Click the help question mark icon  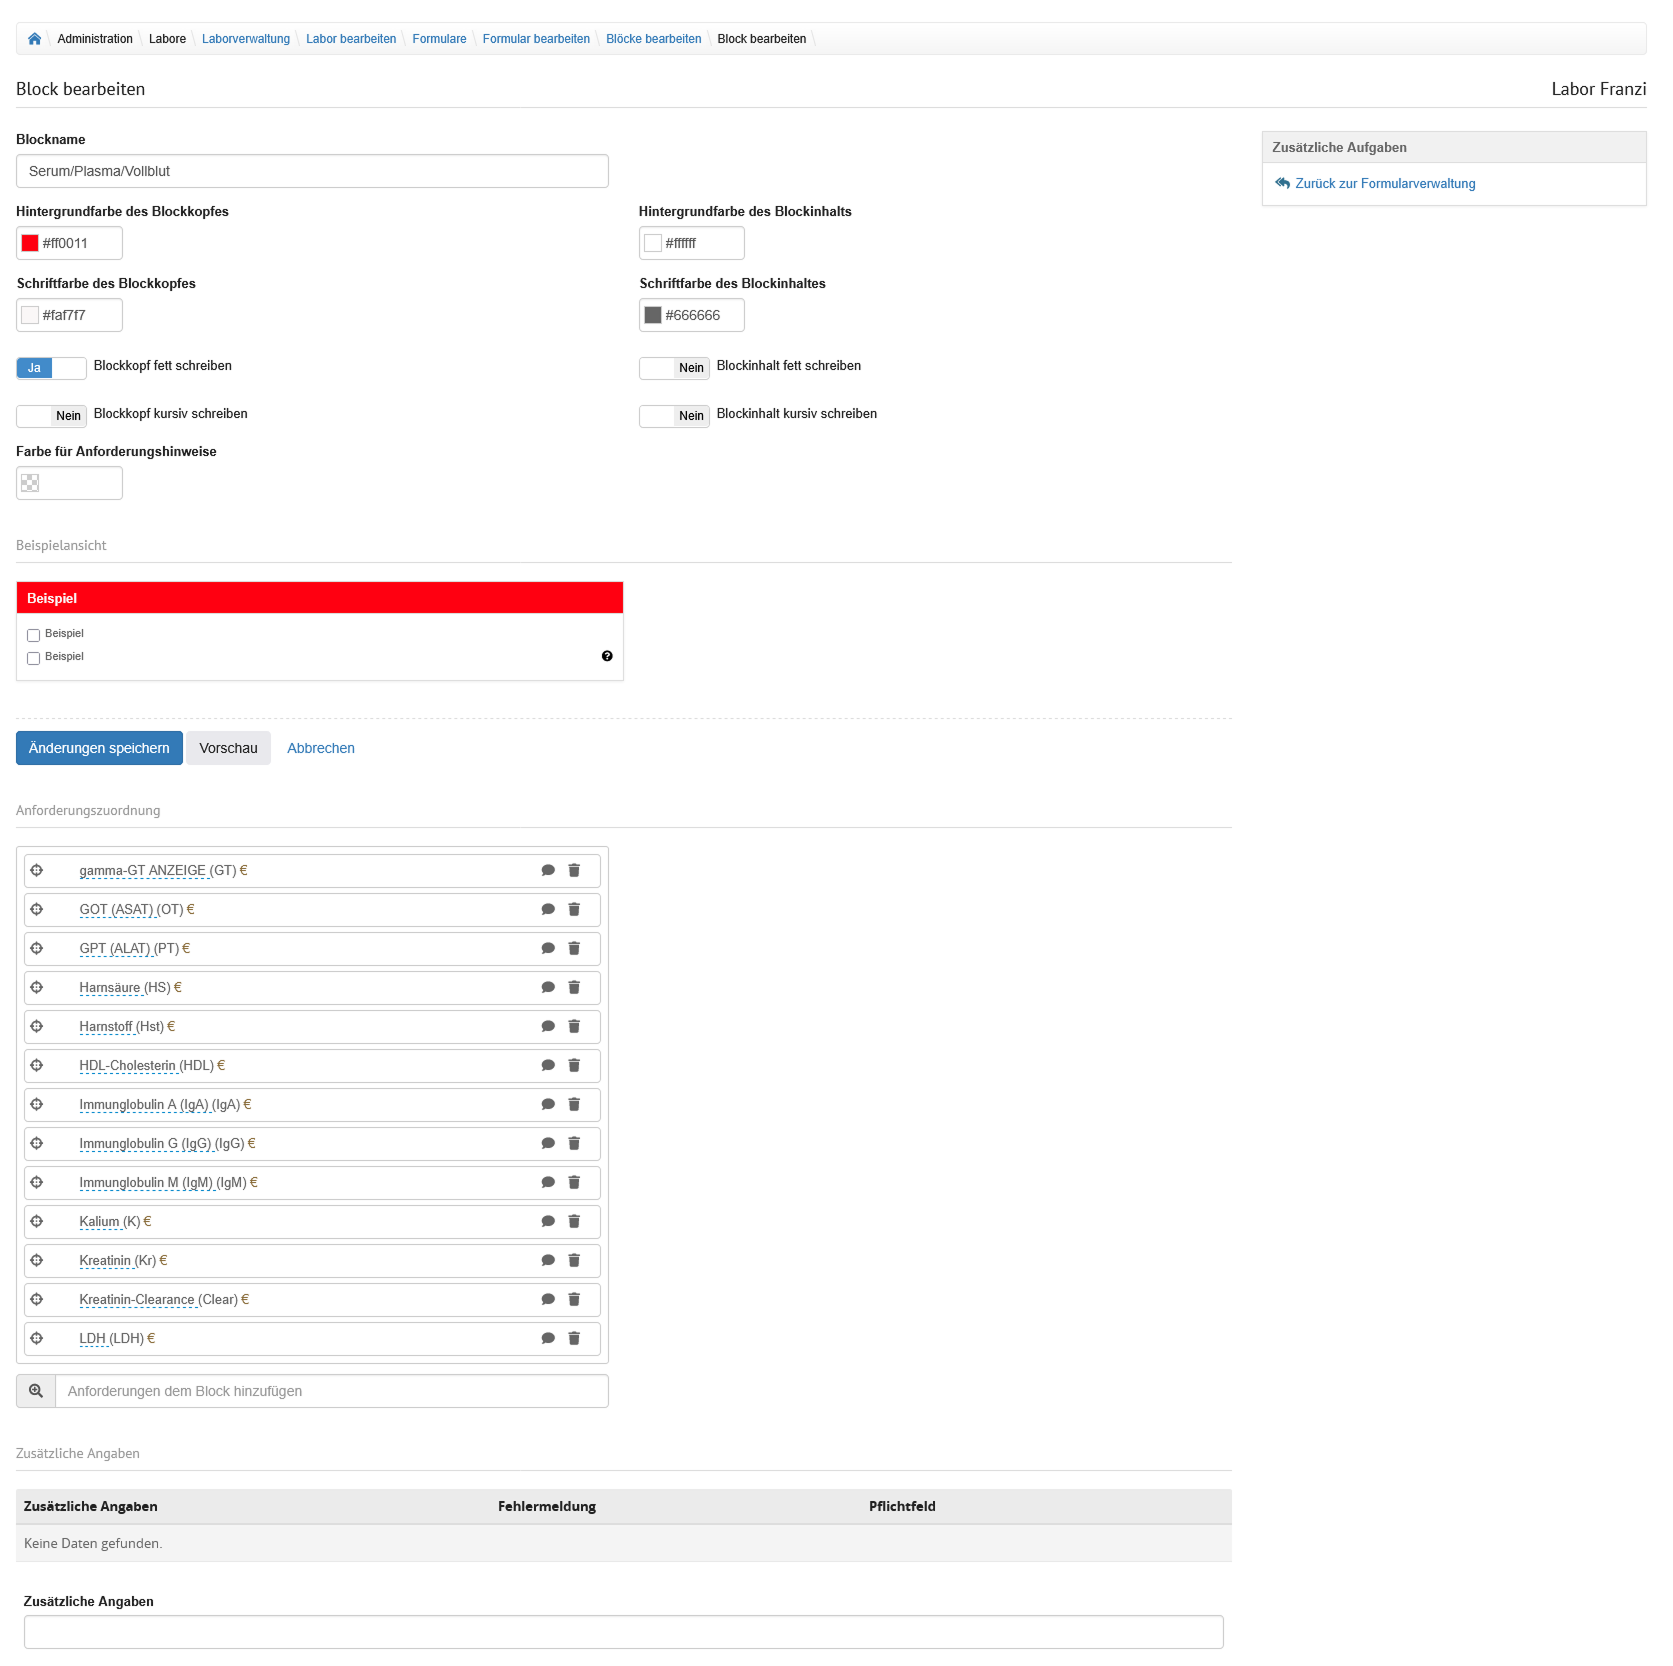tap(607, 657)
